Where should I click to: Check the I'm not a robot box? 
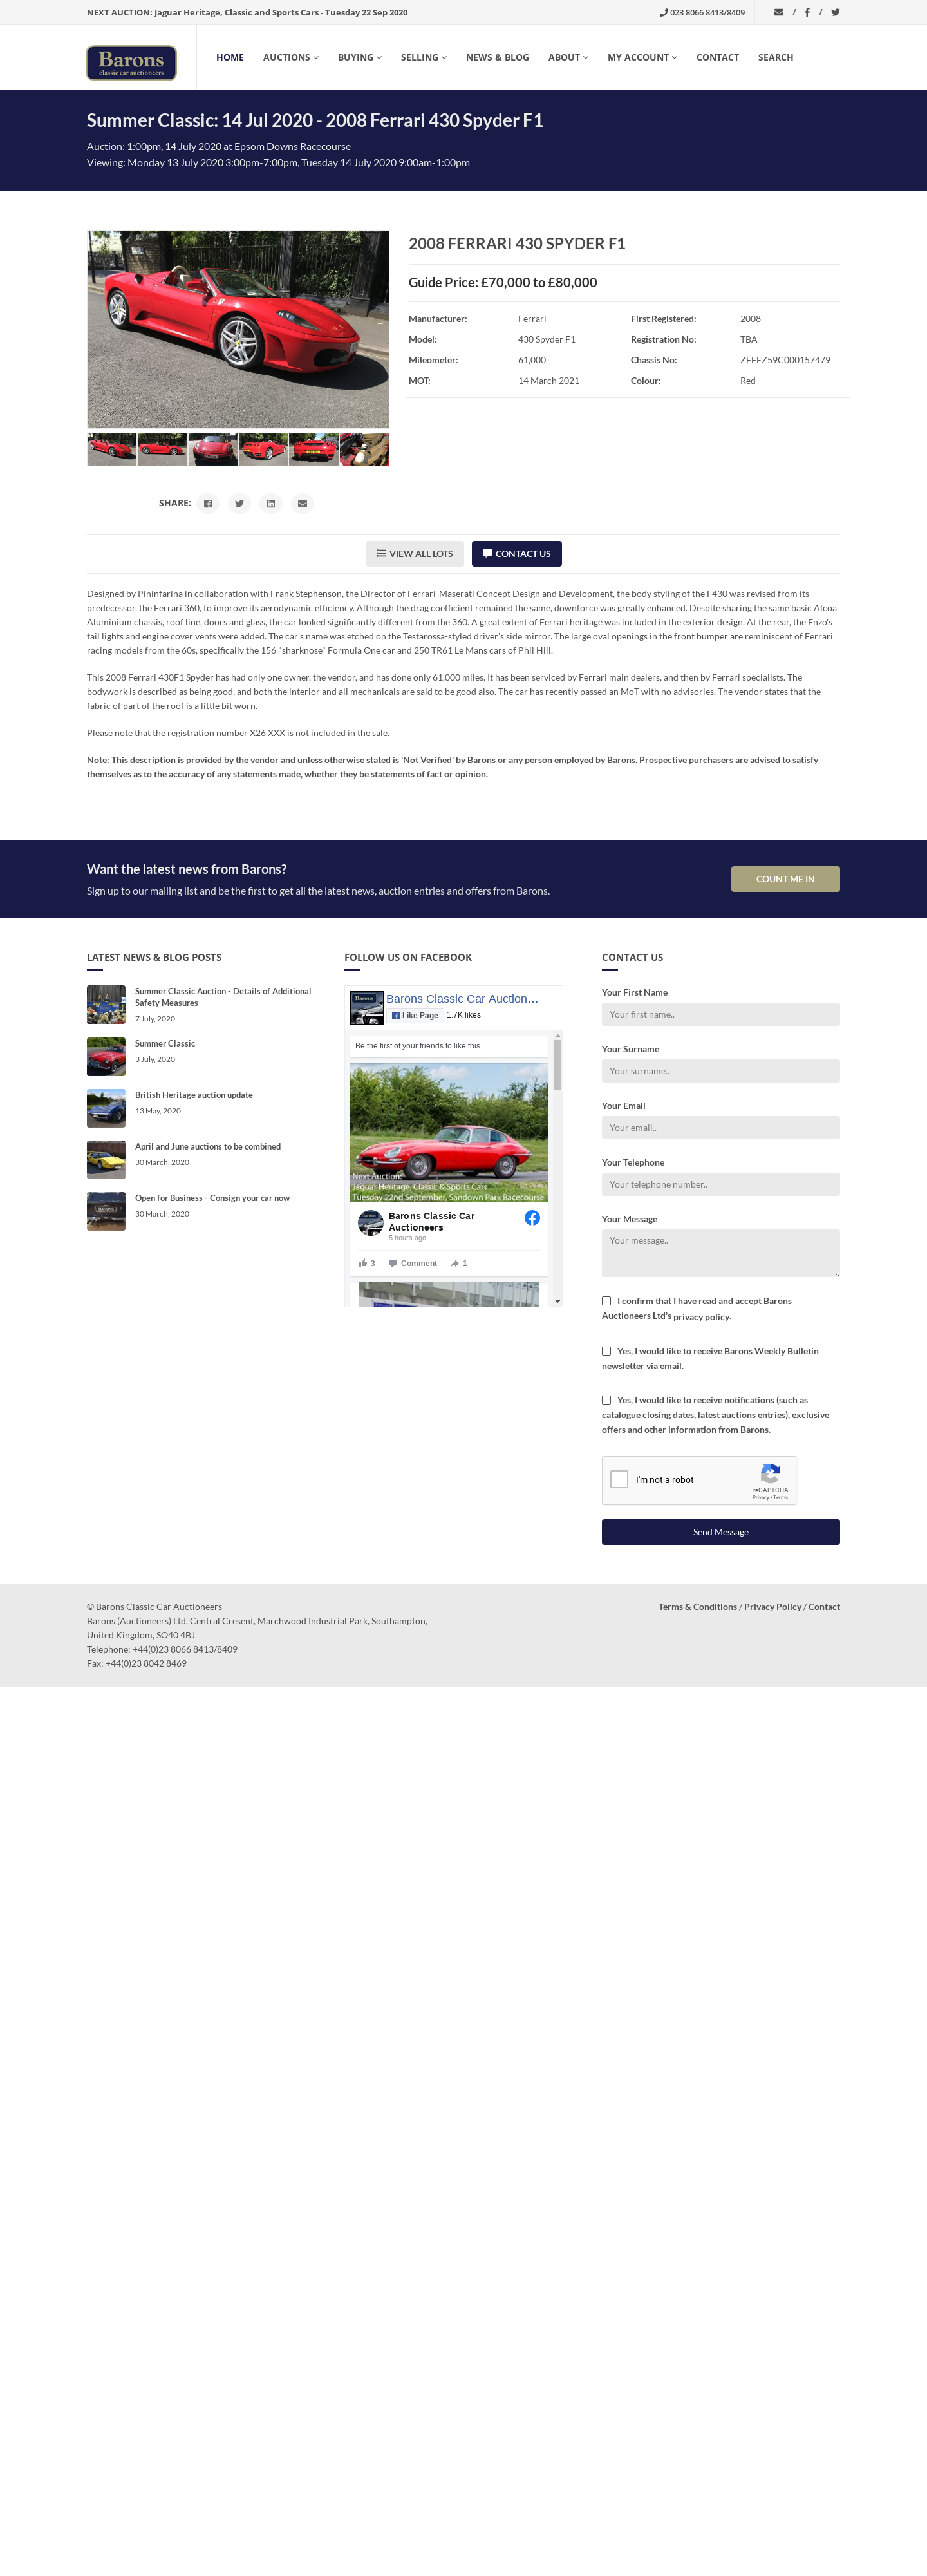619,1479
